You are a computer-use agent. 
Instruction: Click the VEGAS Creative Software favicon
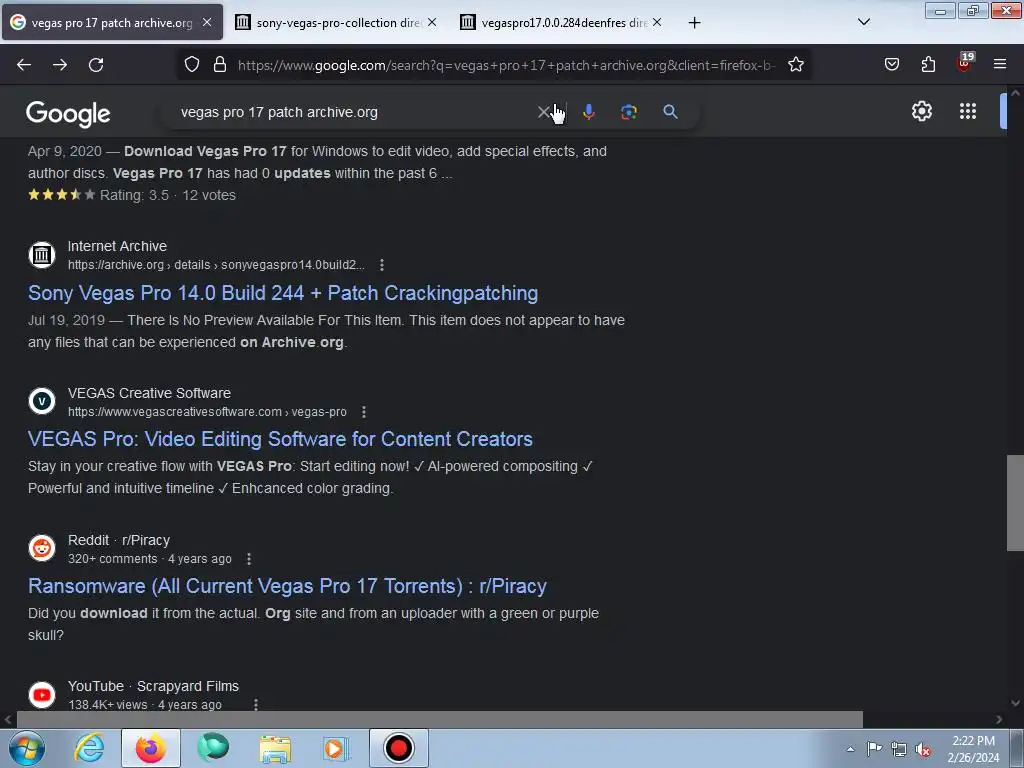tap(42, 401)
